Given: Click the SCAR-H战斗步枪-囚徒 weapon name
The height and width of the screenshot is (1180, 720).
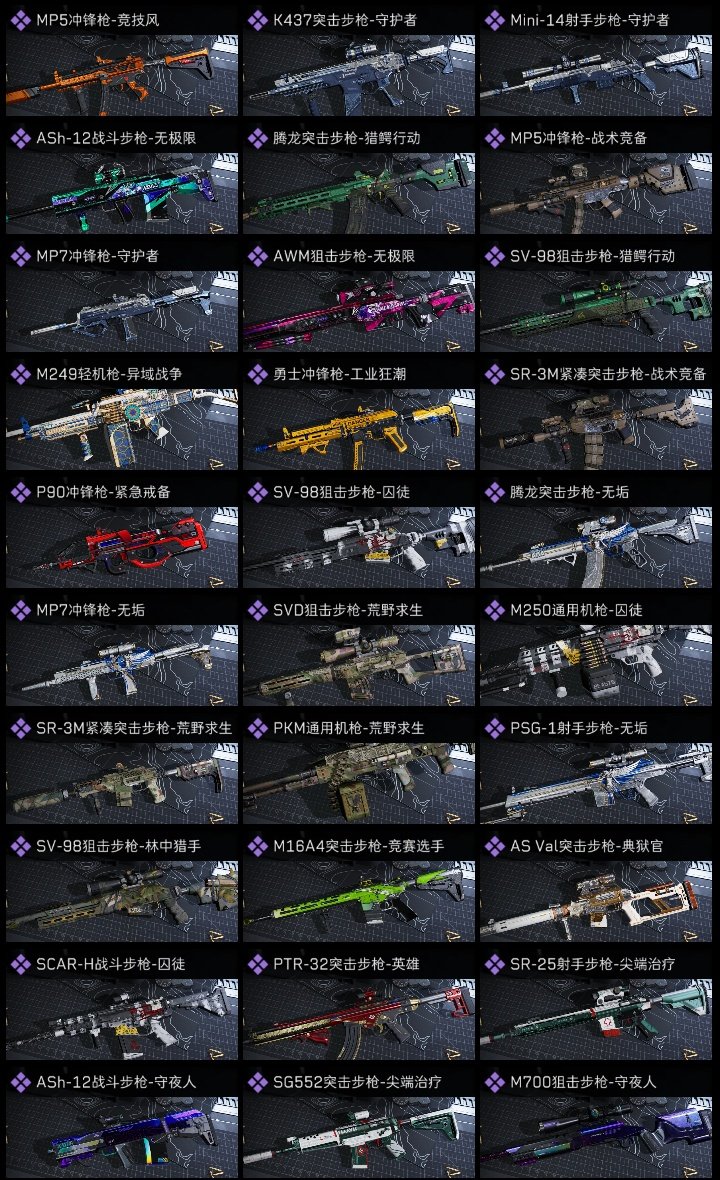Looking at the screenshot, I should point(111,964).
